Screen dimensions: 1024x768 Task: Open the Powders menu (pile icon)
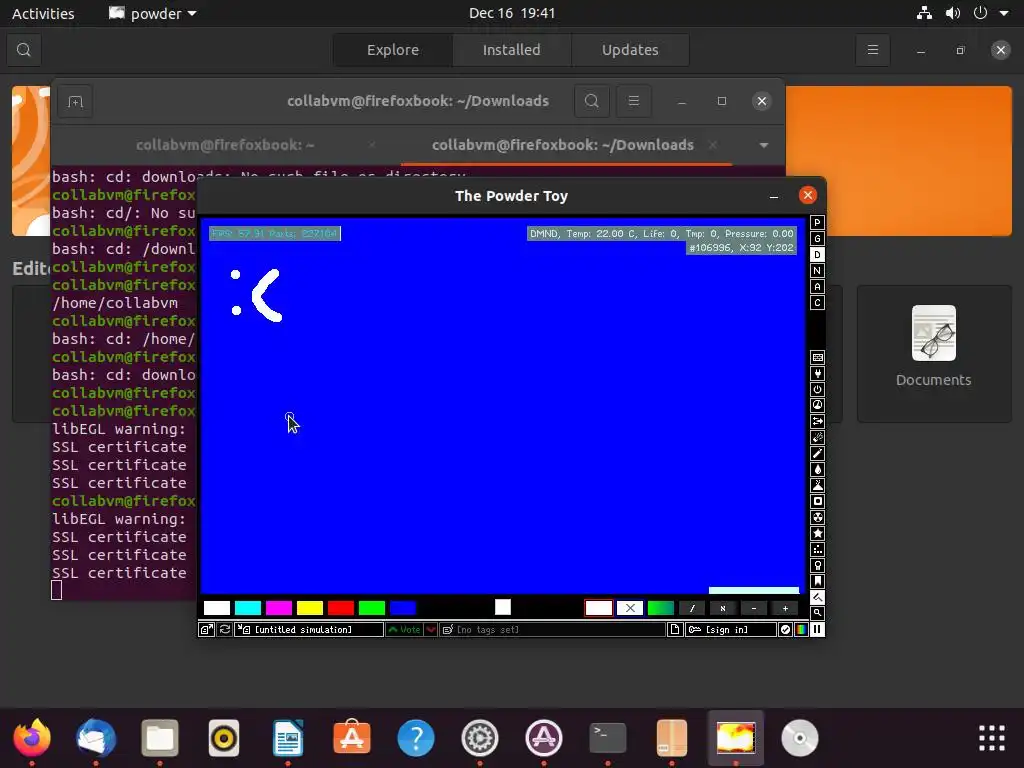click(x=817, y=485)
